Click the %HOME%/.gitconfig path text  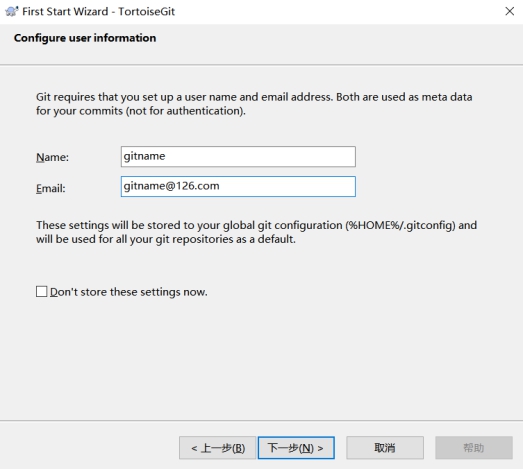[x=400, y=225]
